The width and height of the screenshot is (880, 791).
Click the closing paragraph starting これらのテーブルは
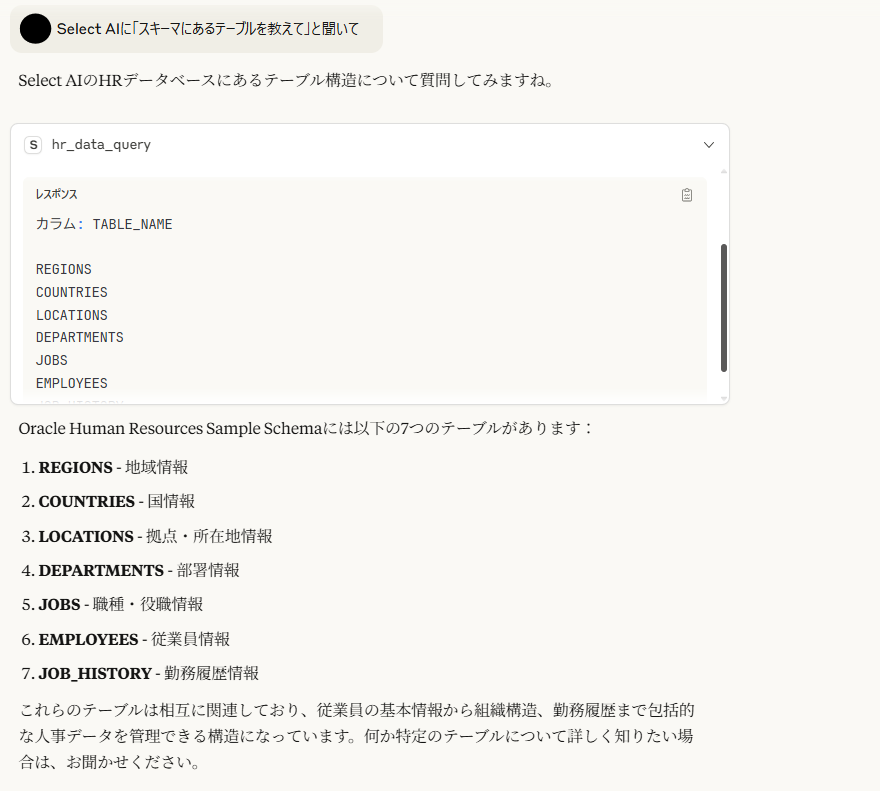point(357,736)
